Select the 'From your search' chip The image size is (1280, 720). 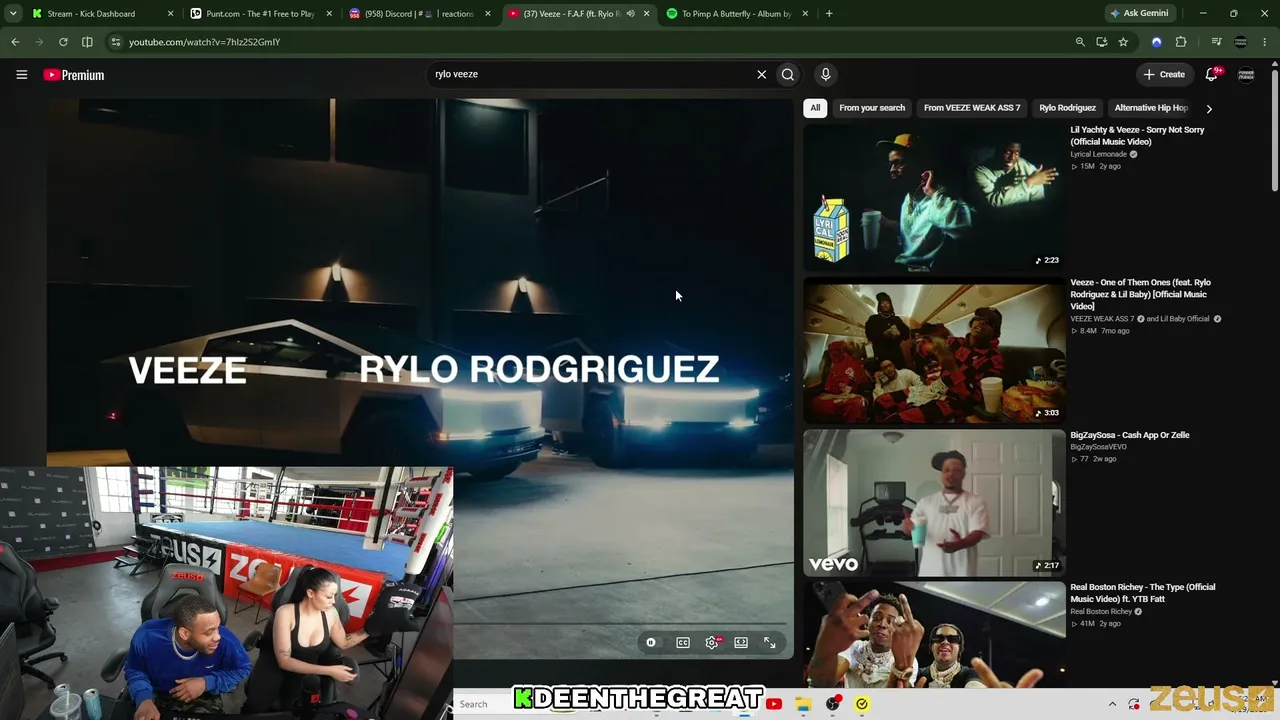pyautogui.click(x=872, y=108)
